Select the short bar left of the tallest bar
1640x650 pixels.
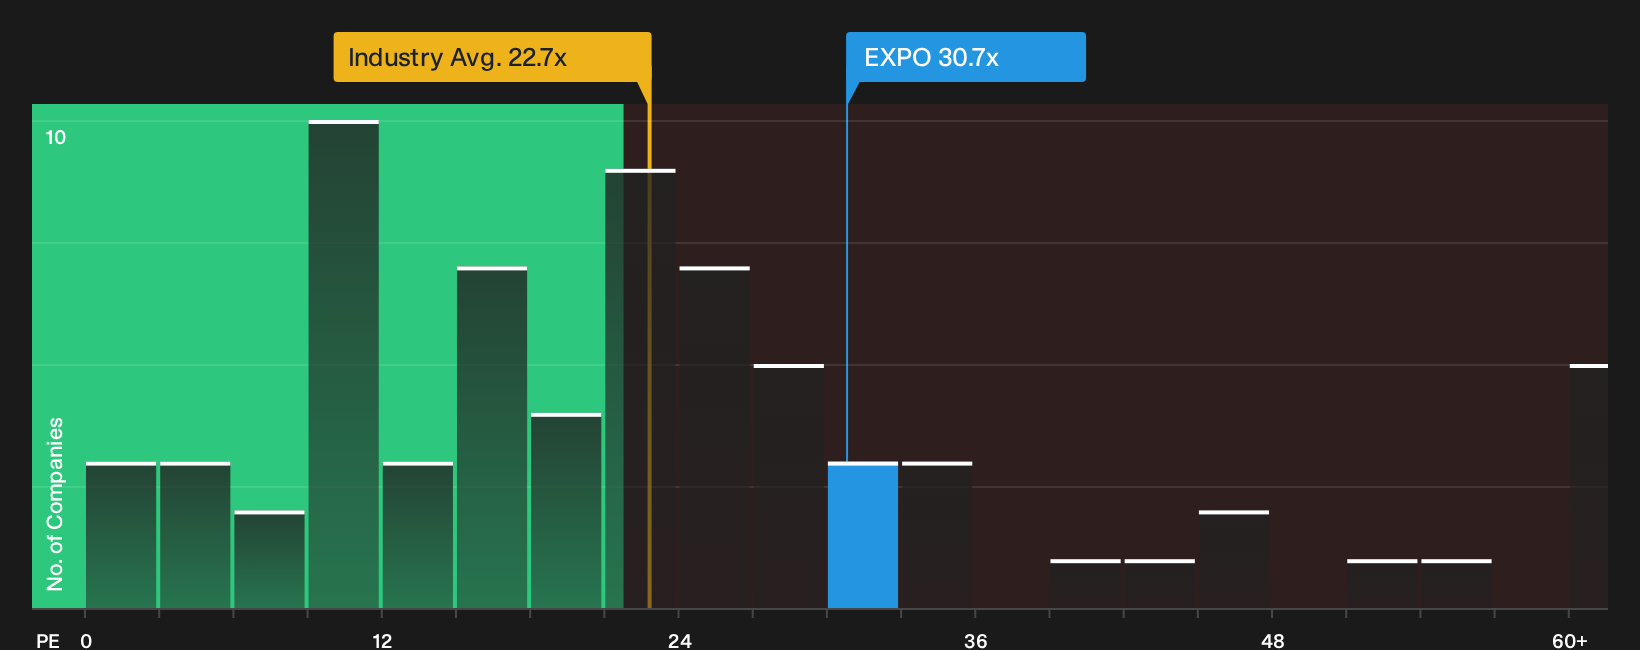point(270,560)
